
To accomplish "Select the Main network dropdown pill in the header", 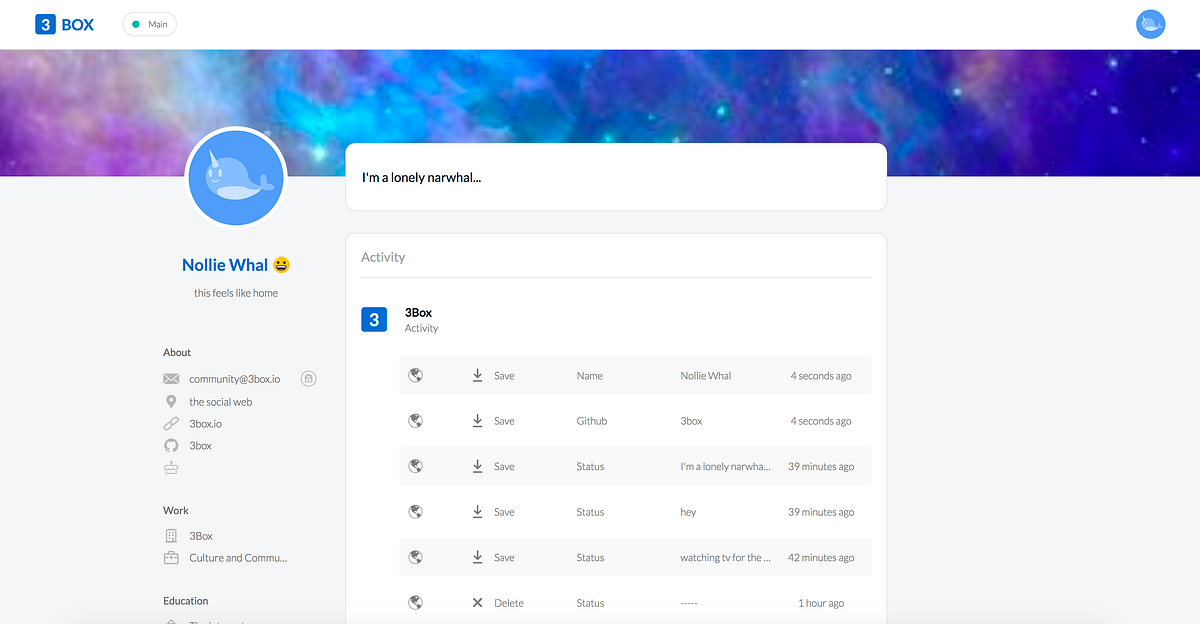I will tap(149, 23).
